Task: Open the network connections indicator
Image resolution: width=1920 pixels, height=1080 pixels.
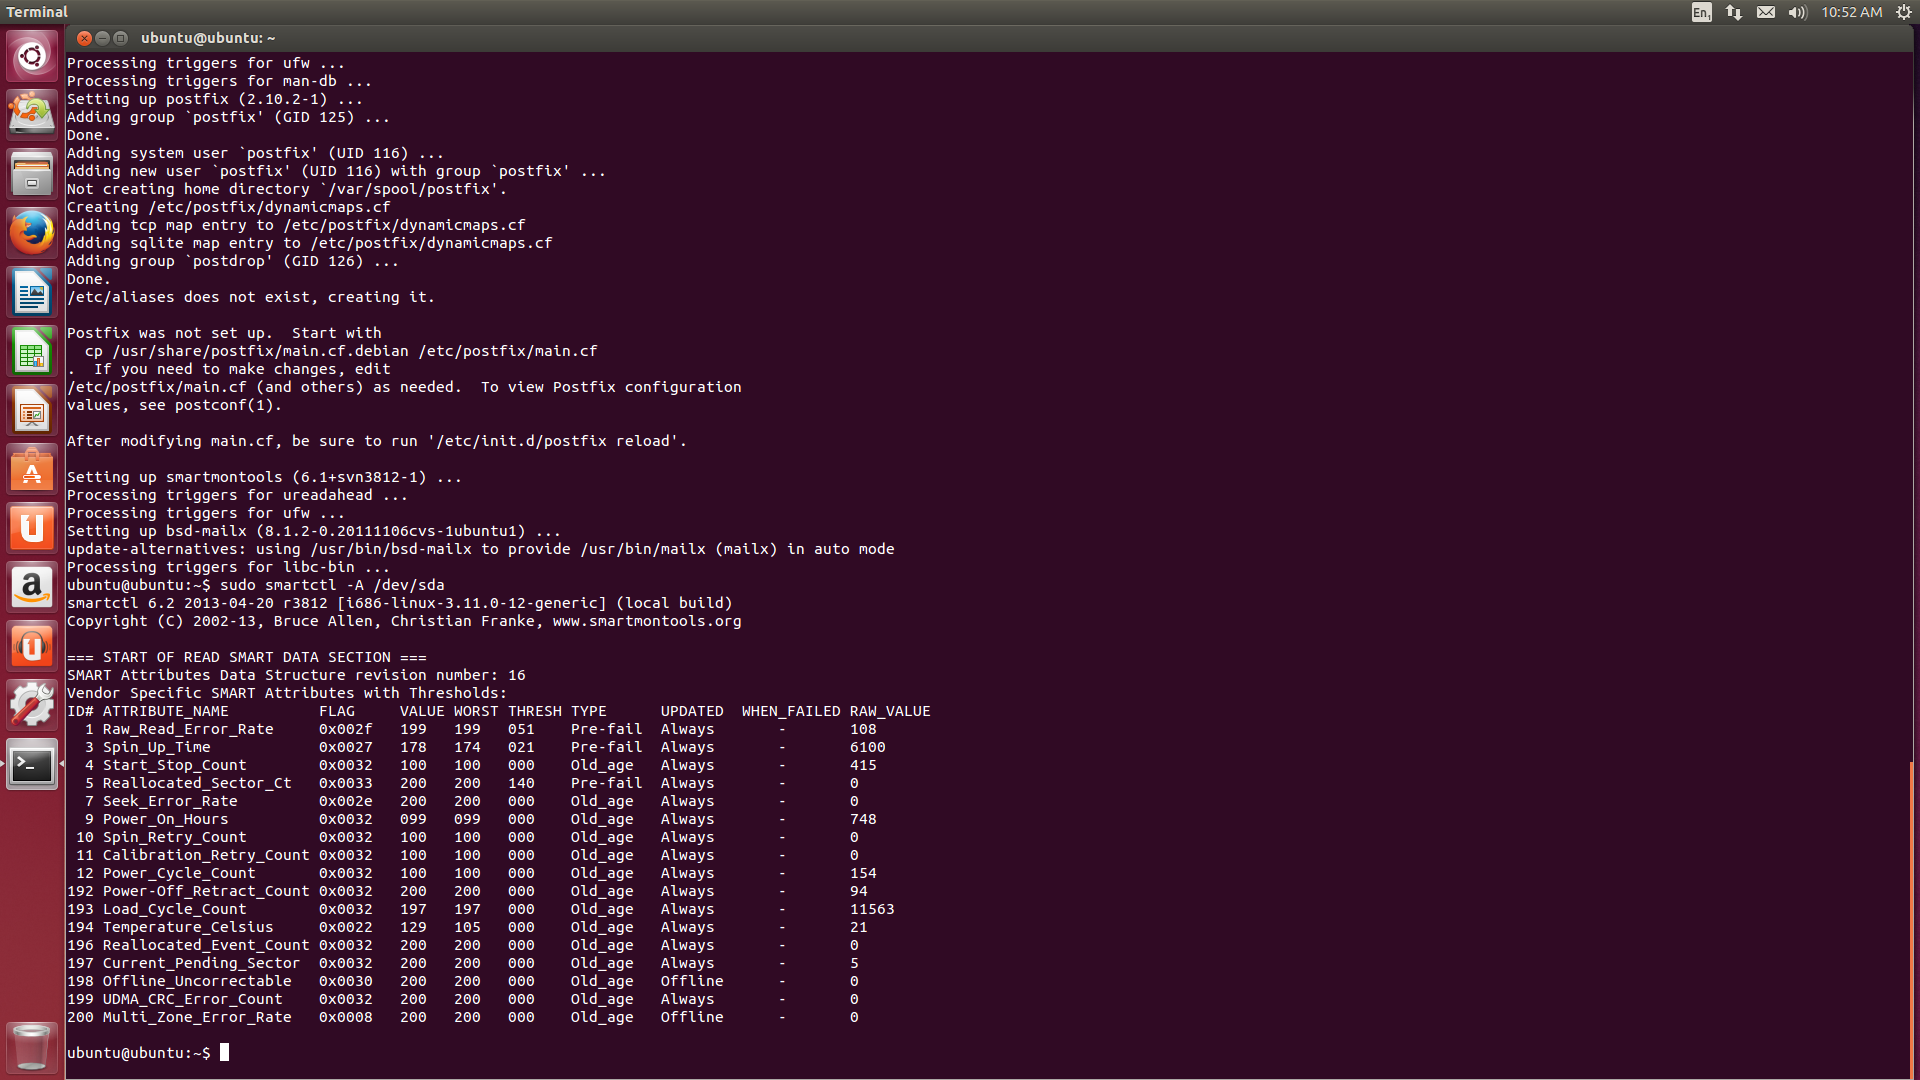Action: [1734, 12]
